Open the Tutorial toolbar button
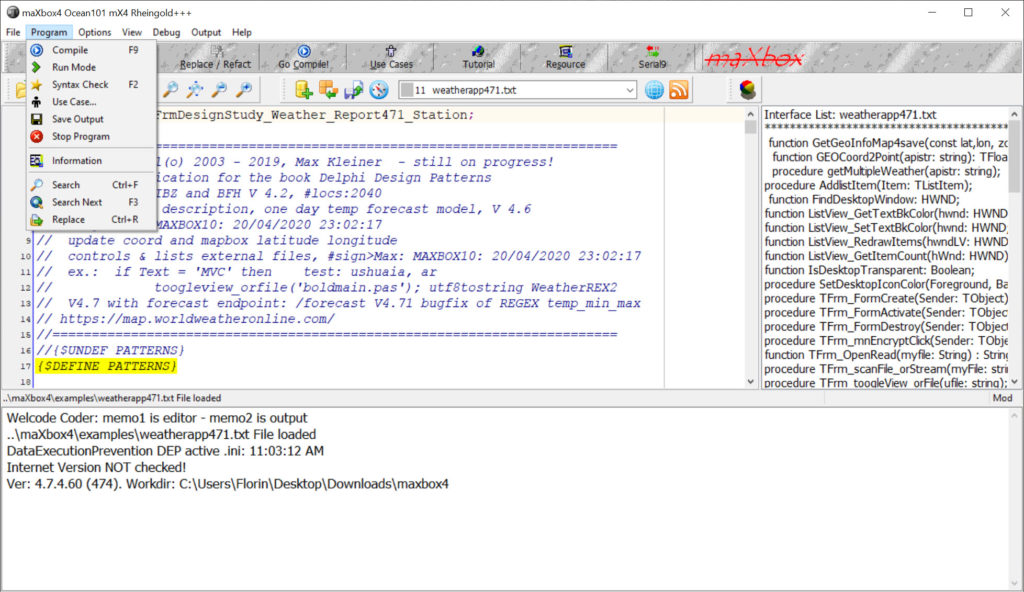The height and width of the screenshot is (592, 1024). [478, 58]
